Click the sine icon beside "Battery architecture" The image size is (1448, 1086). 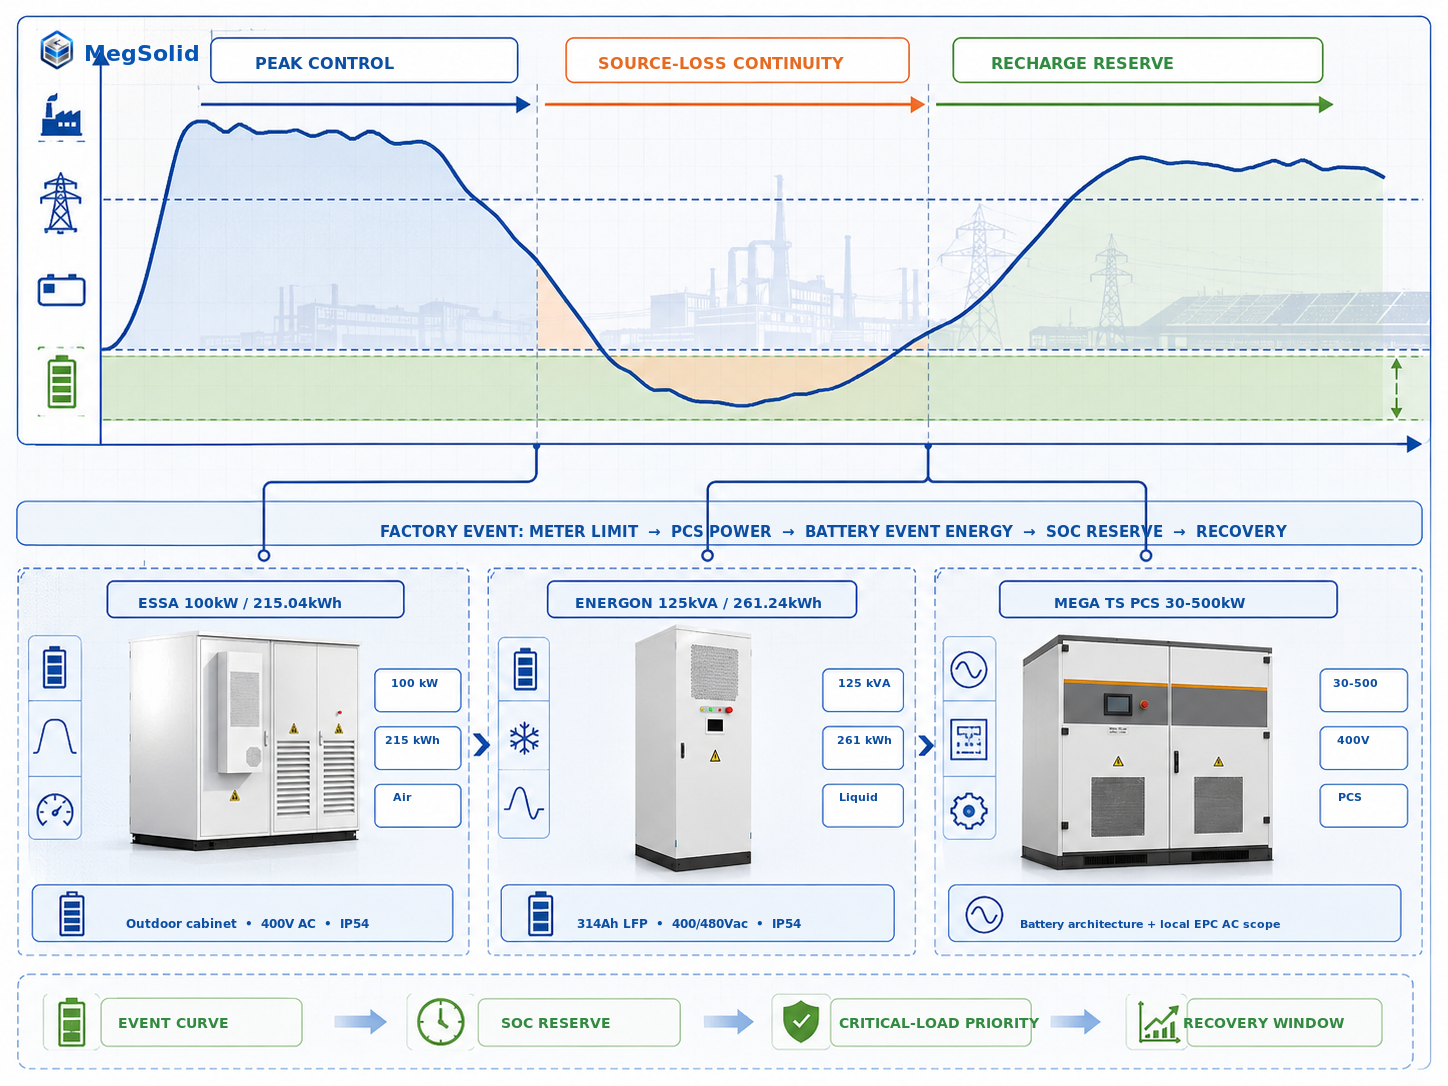(x=984, y=914)
